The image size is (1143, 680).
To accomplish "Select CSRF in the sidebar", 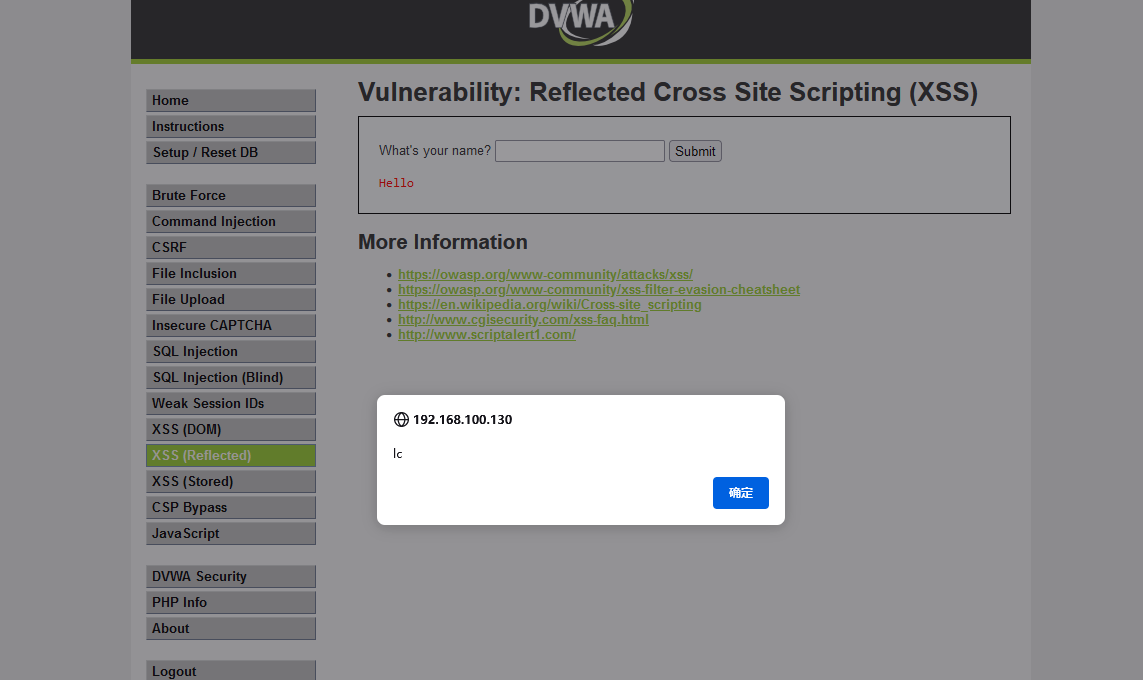I will tap(231, 248).
